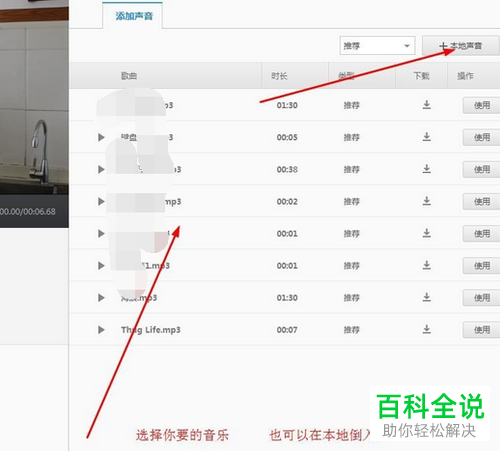500x451 pixels.
Task: Use the 00:05 track via 使用
Action: click(x=482, y=137)
